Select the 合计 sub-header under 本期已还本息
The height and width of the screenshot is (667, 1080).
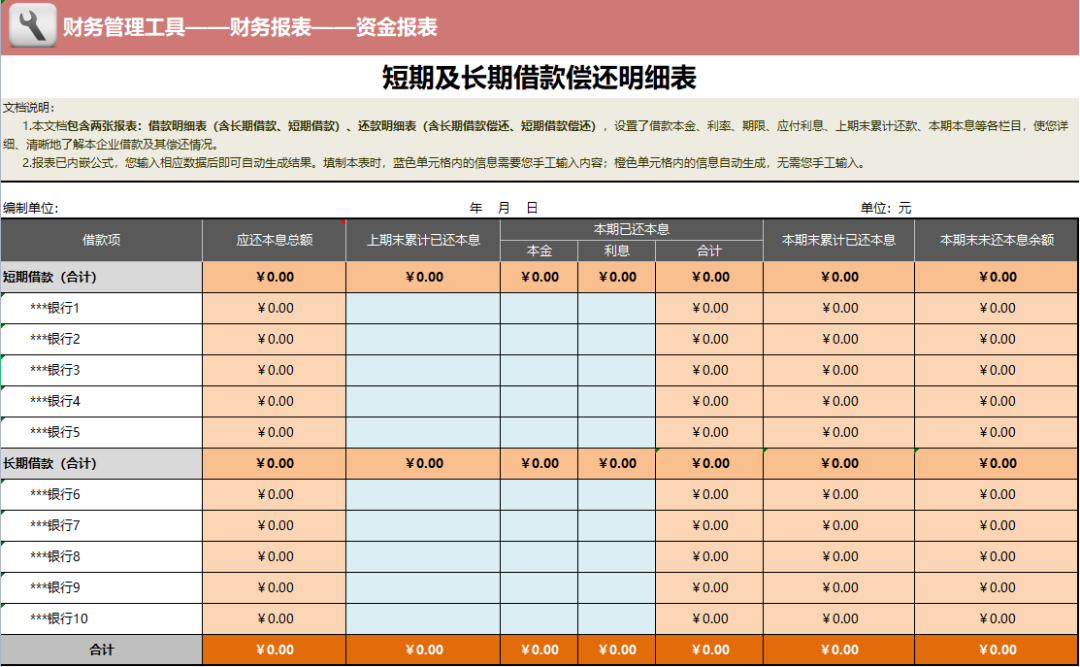point(709,251)
